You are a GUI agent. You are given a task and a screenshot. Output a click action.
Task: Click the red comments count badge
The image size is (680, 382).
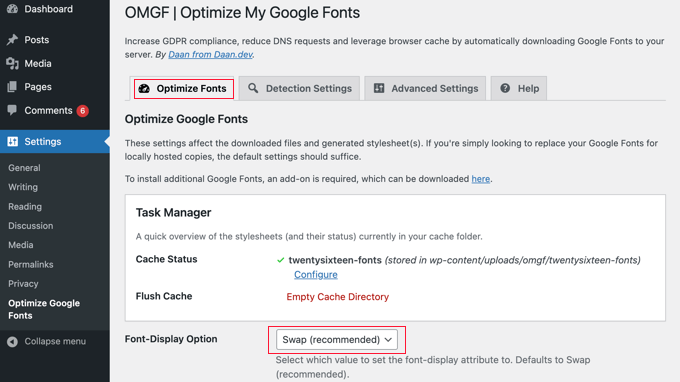(82, 111)
